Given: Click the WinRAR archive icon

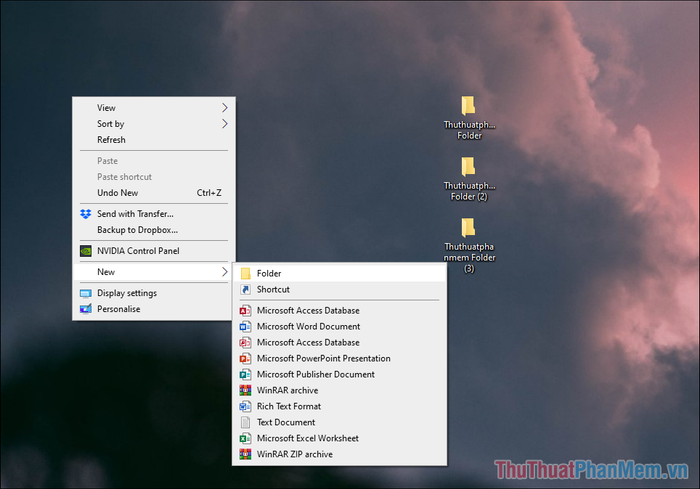Looking at the screenshot, I should 245,390.
